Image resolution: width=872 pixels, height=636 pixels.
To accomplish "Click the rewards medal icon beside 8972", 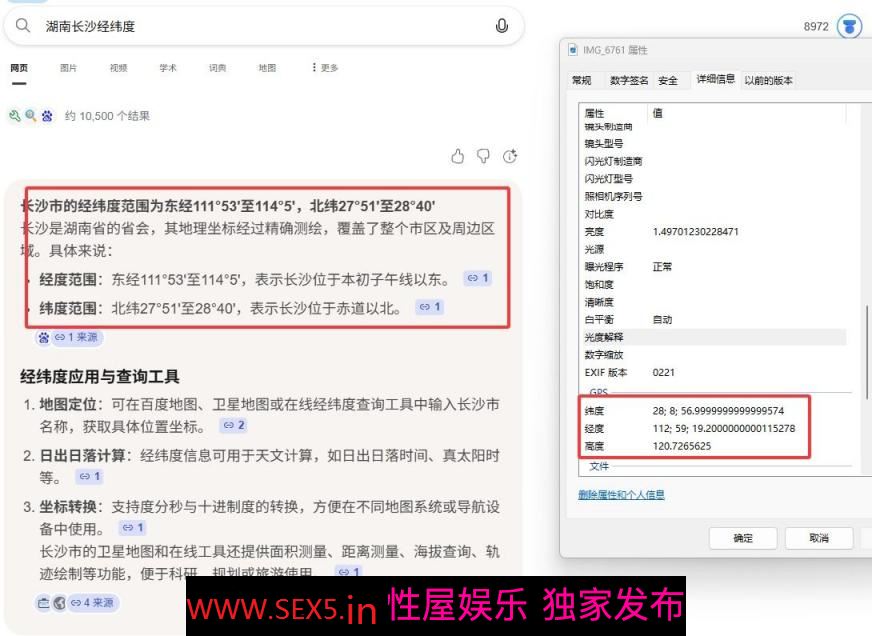I will 849,27.
